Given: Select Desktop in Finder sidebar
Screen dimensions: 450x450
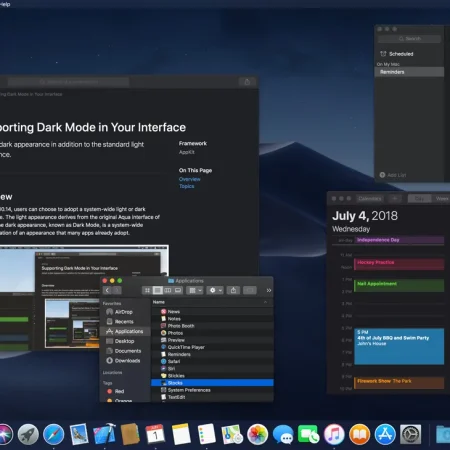Looking at the screenshot, I should [124, 341].
